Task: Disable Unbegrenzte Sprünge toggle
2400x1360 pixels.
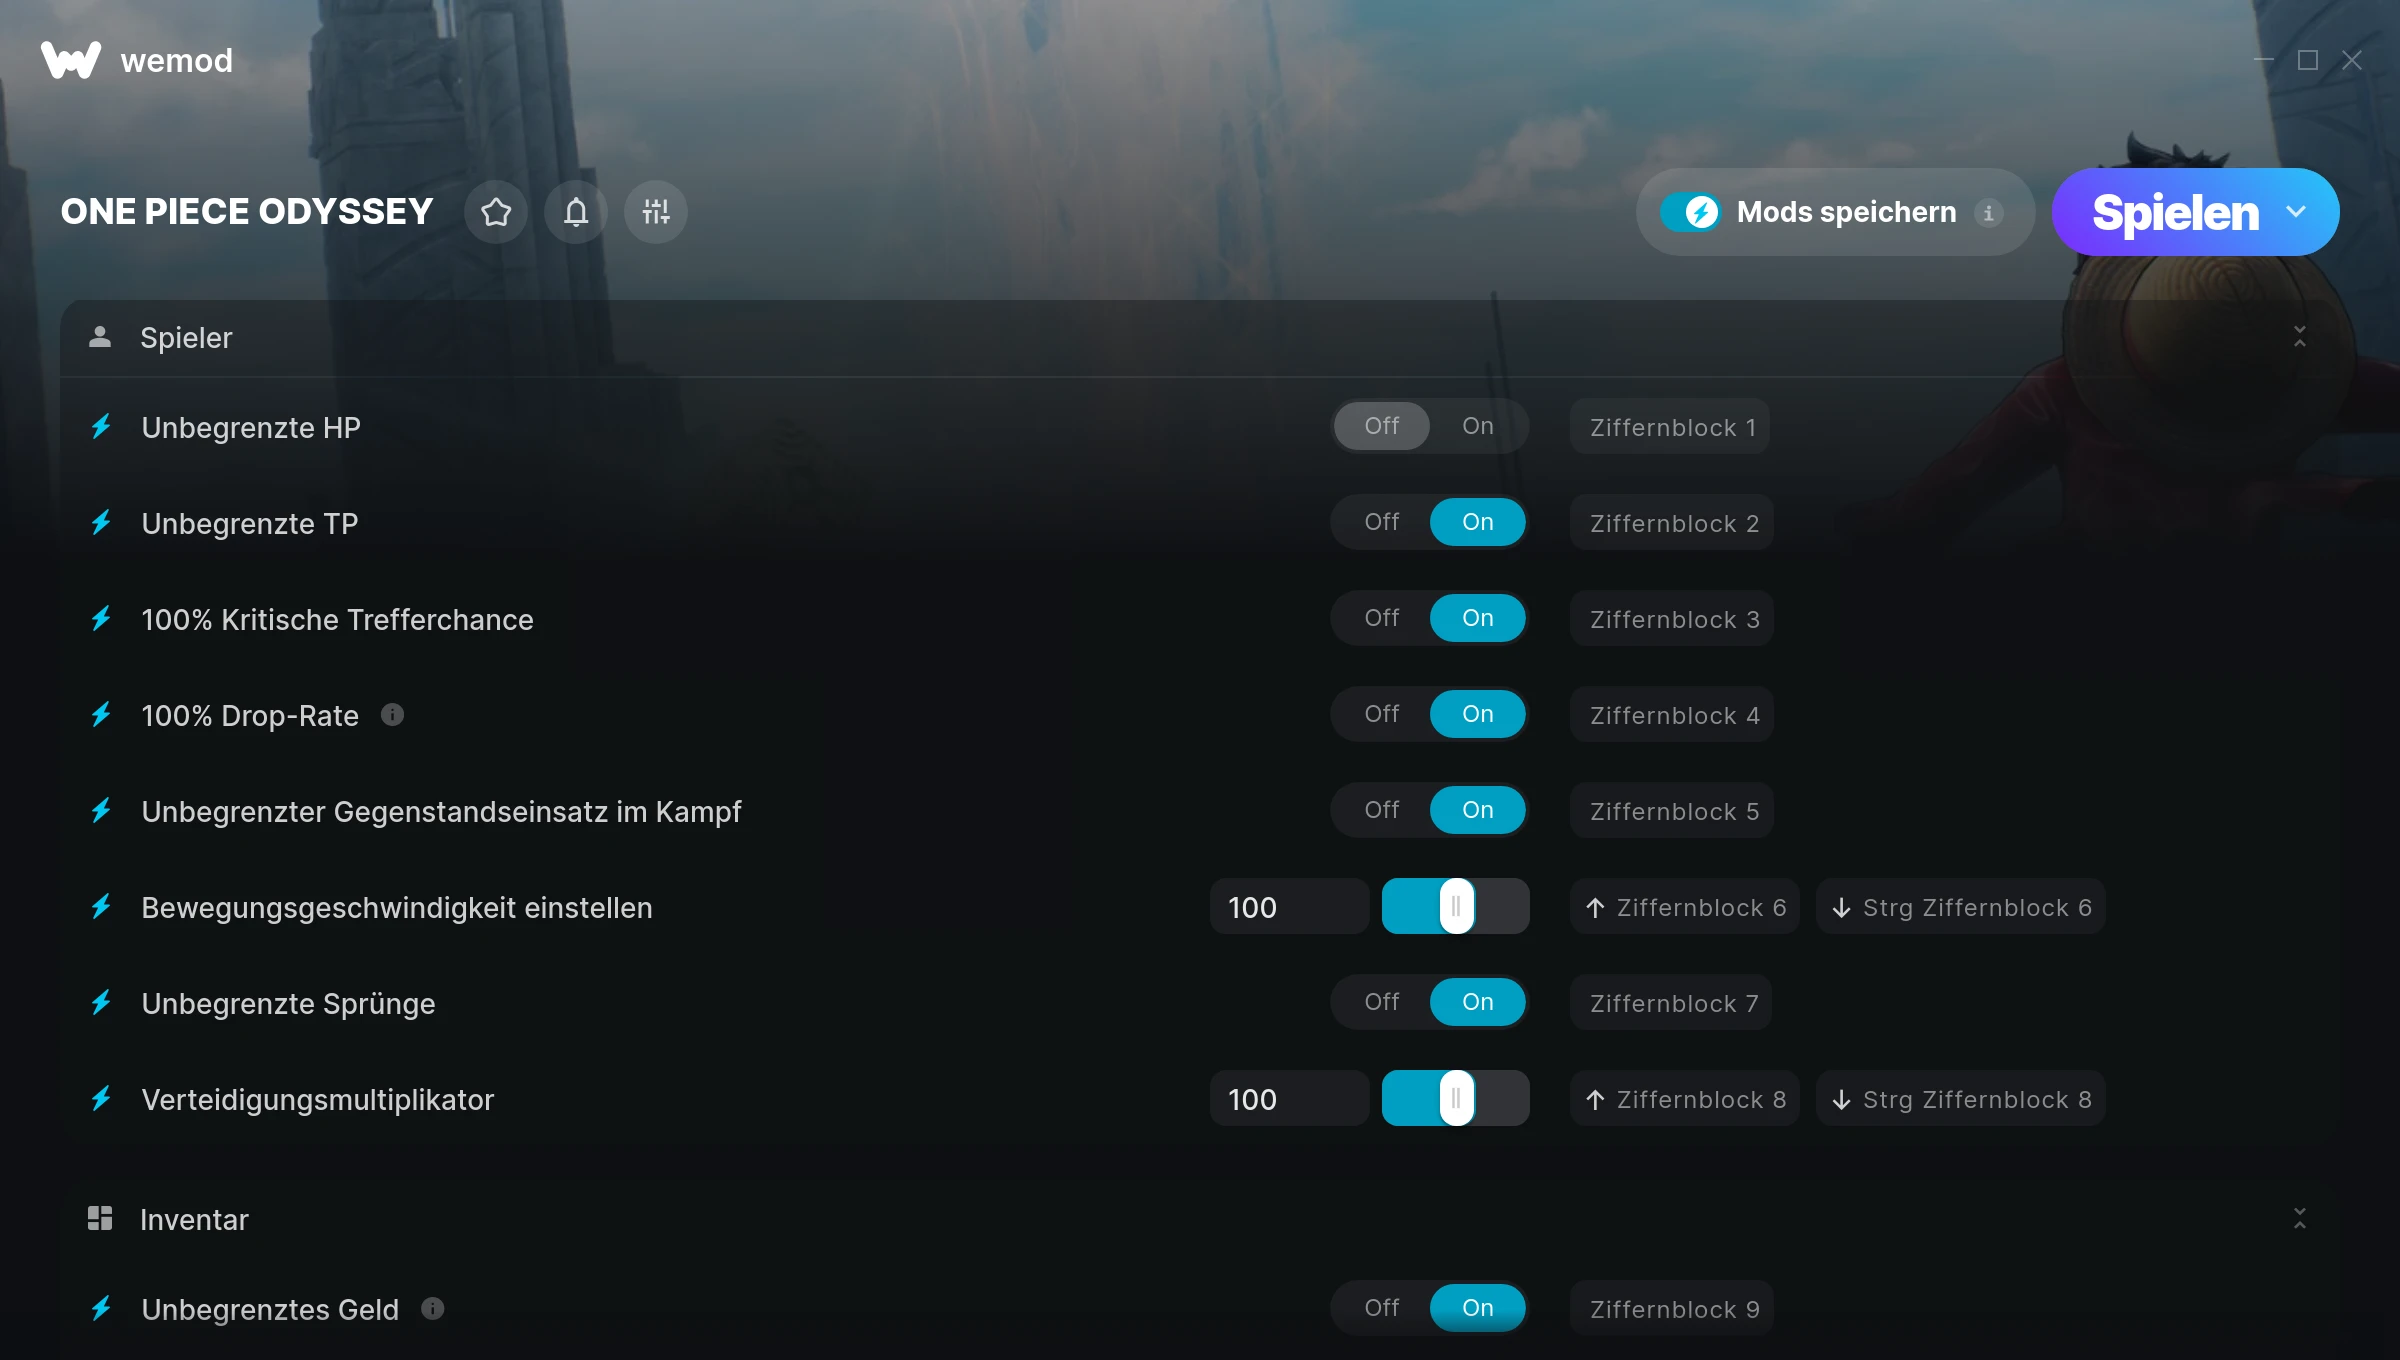Action: point(1382,1002)
